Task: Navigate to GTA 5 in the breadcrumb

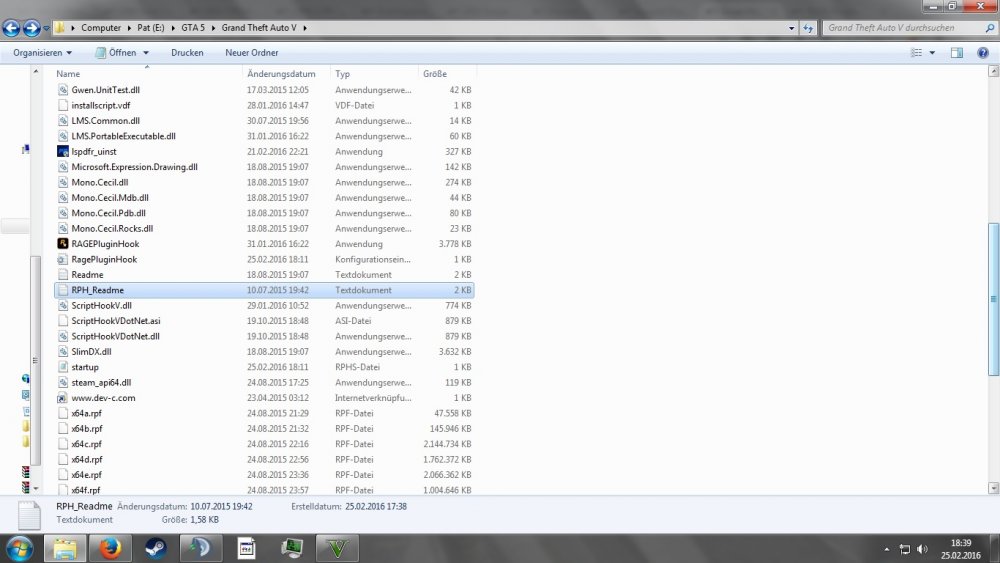Action: coord(193,28)
